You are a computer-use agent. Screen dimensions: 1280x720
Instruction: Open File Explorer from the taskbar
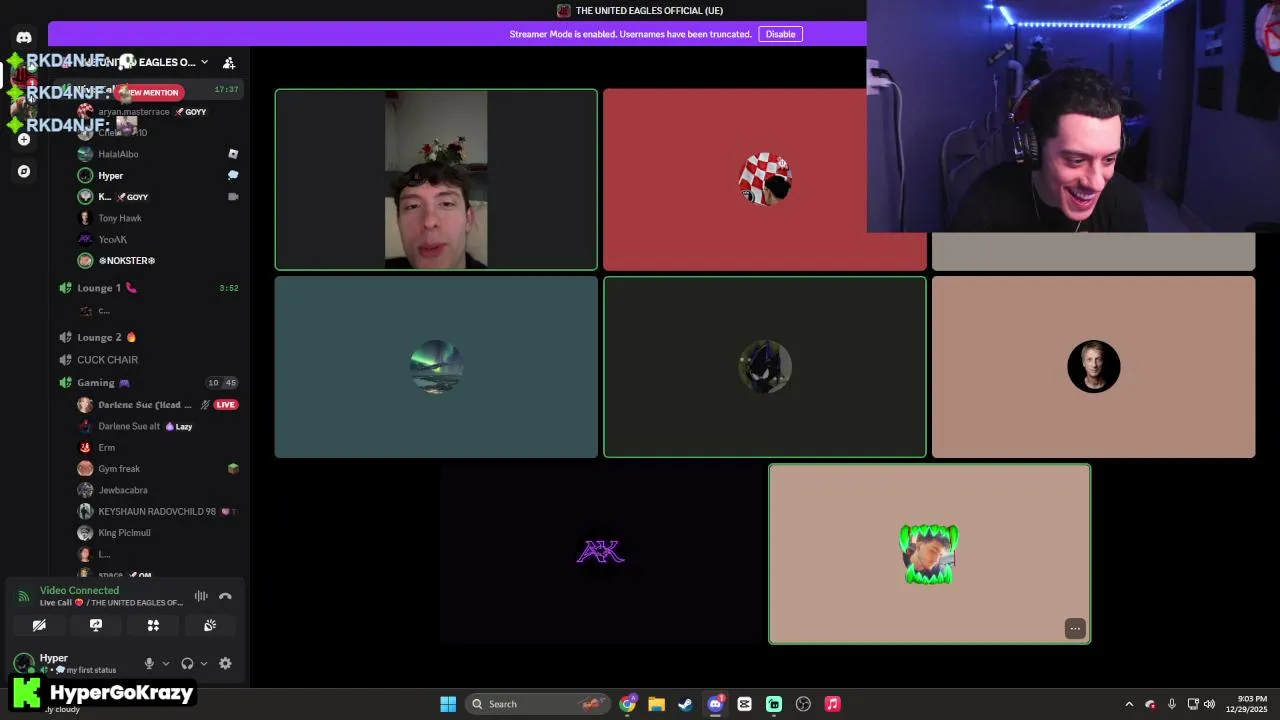pos(656,704)
